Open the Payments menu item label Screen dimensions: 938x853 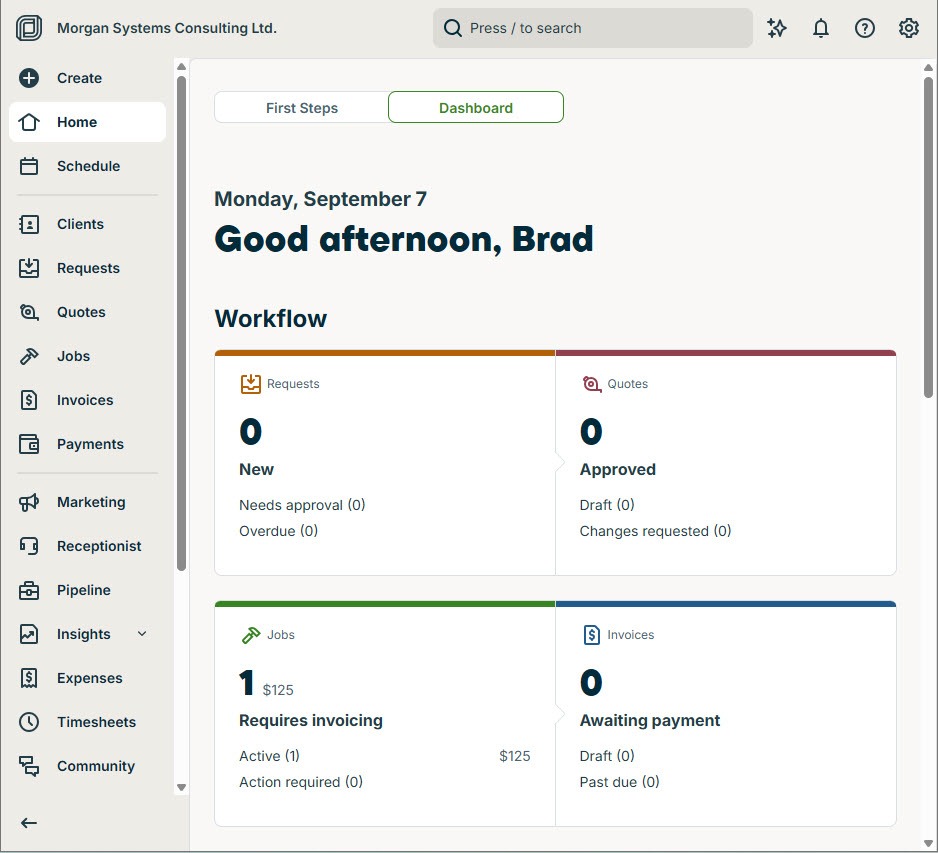(90, 444)
